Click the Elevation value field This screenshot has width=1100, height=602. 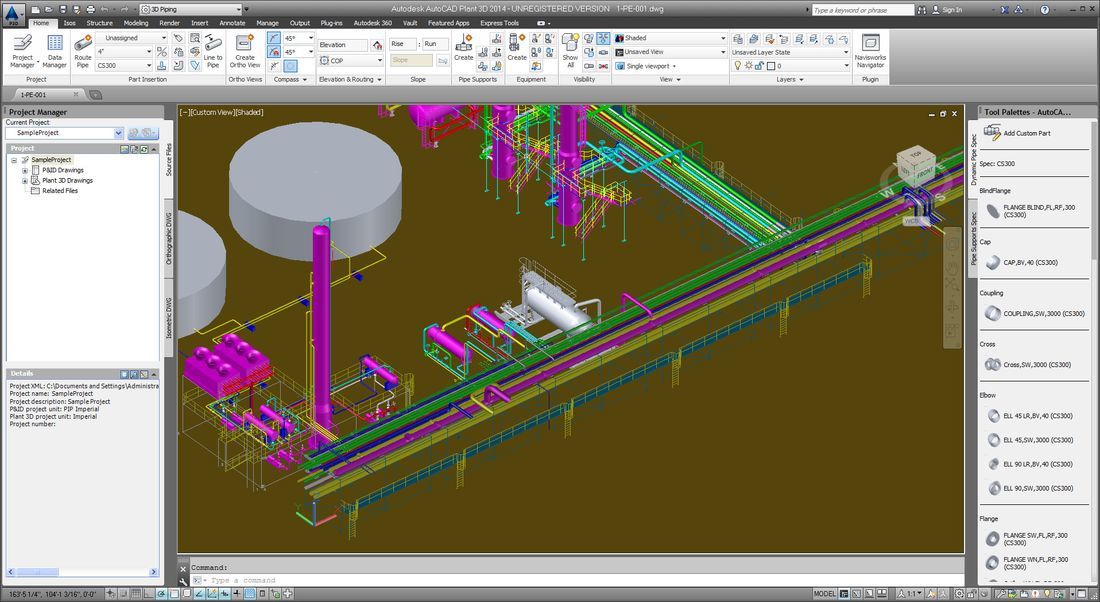click(x=343, y=45)
